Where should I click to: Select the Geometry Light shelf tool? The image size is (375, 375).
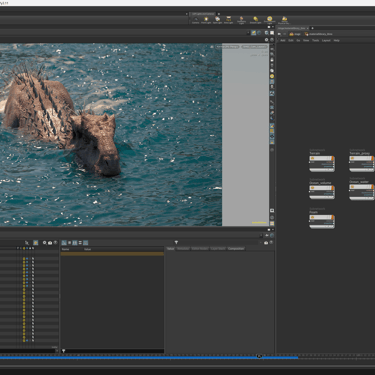click(241, 20)
